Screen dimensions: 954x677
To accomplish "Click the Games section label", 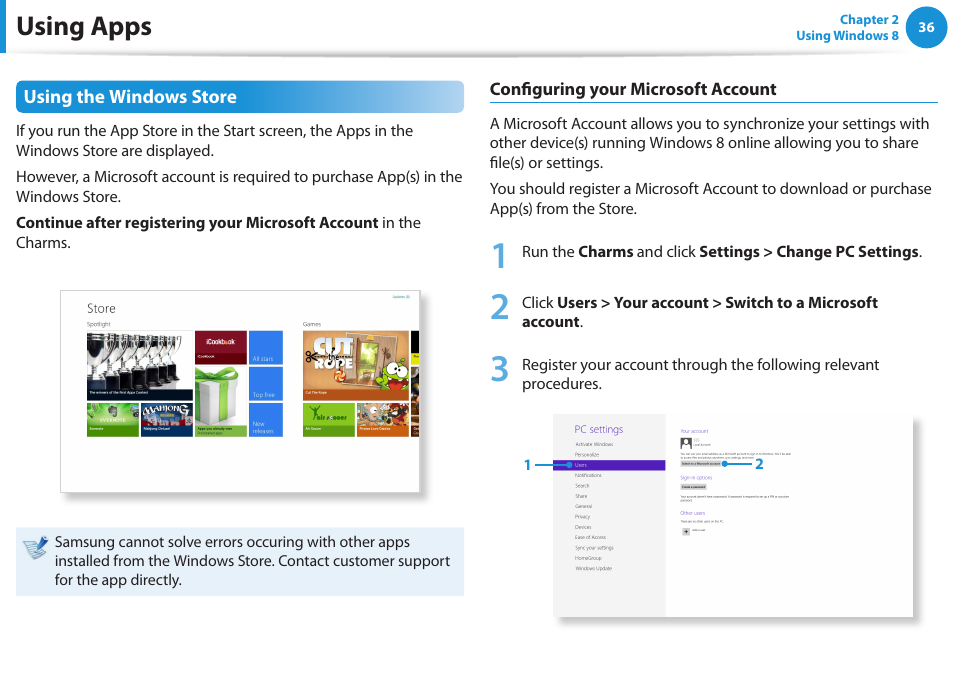I will click(x=312, y=324).
